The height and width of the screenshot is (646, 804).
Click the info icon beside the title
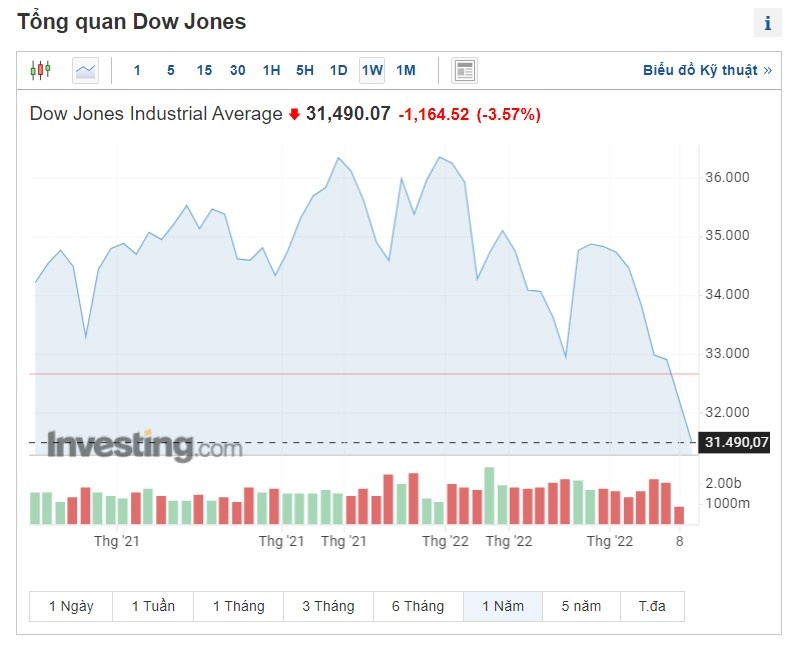click(x=768, y=24)
